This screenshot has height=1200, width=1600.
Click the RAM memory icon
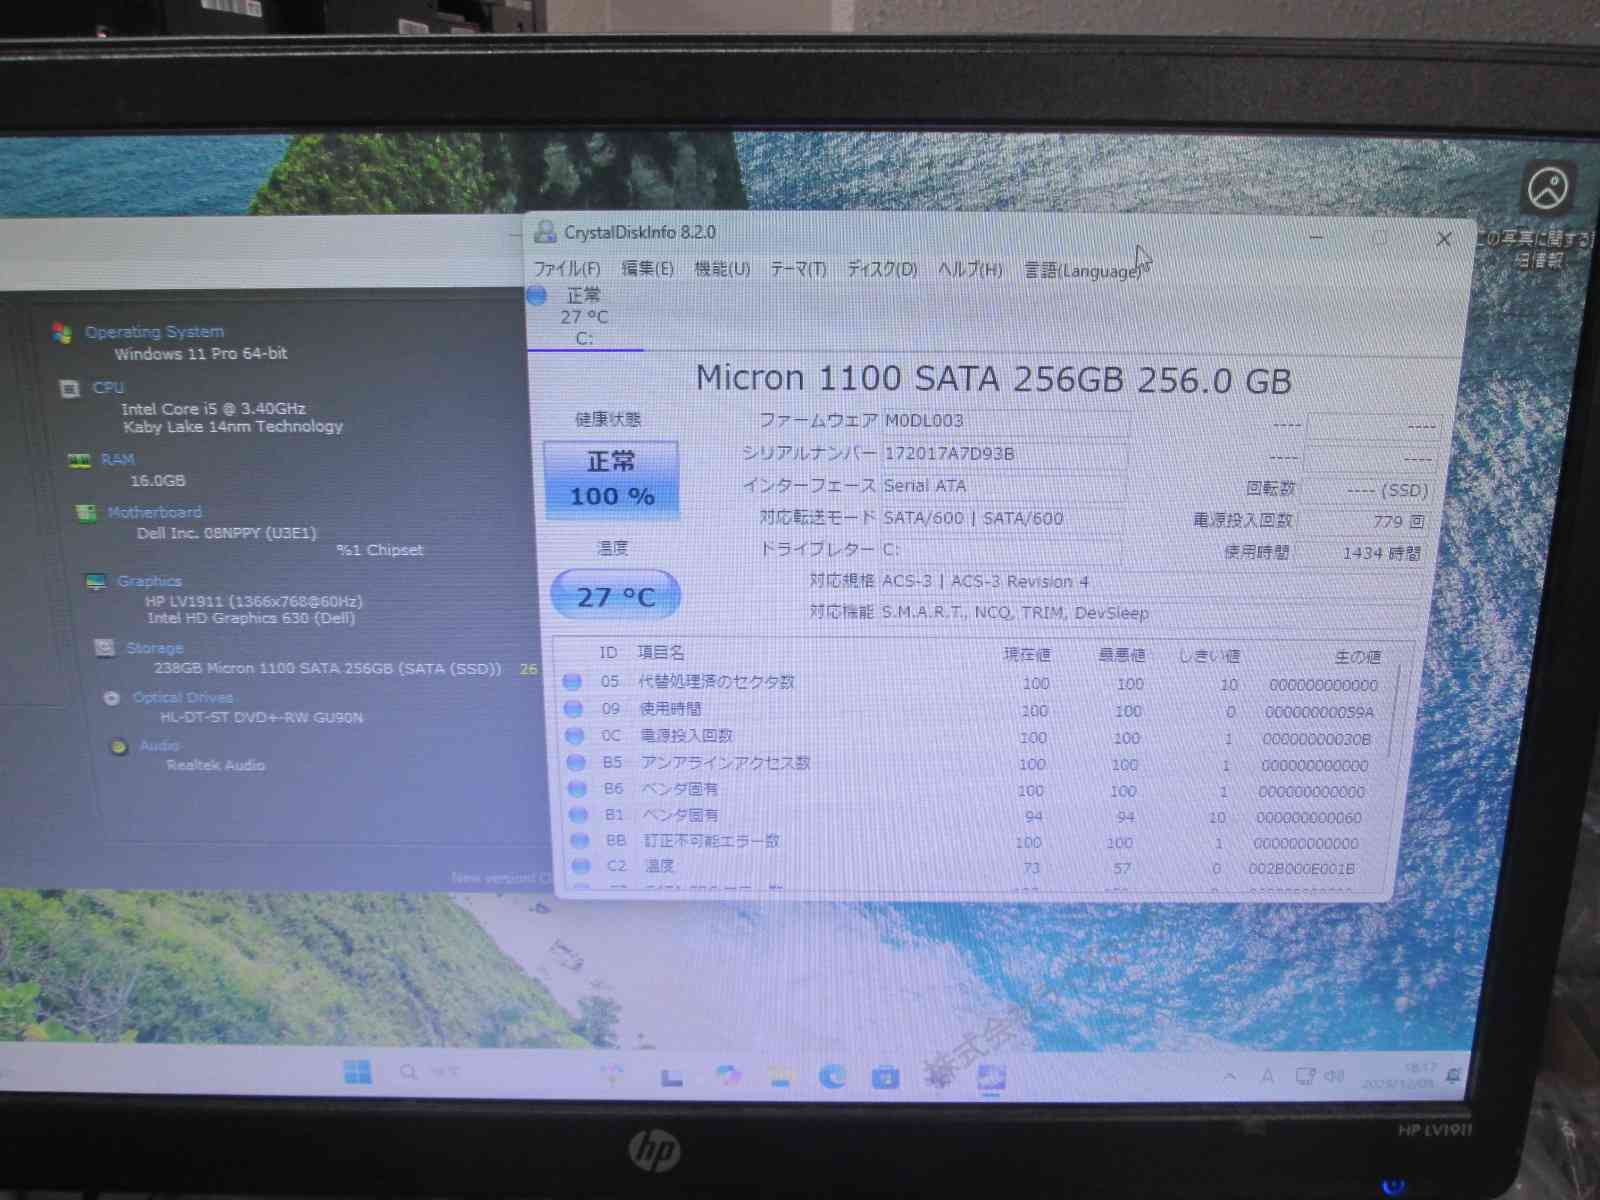point(79,460)
